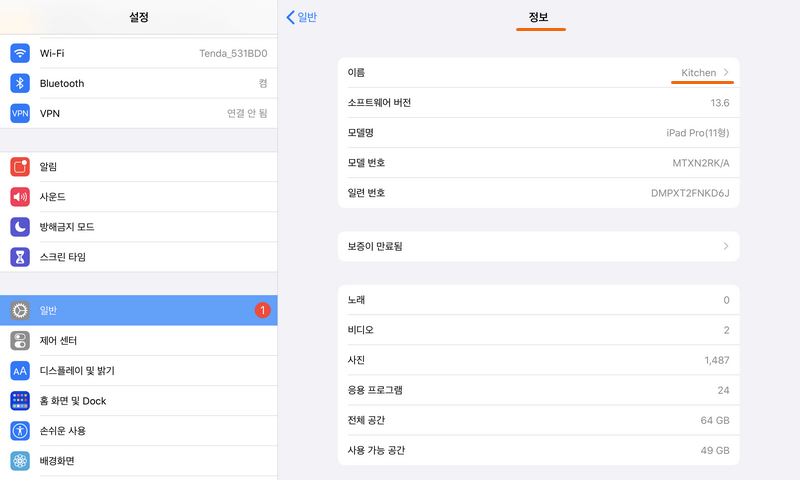The image size is (800, 480).
Task: Open the 보증이 만료됨 warranty row
Action: click(539, 246)
